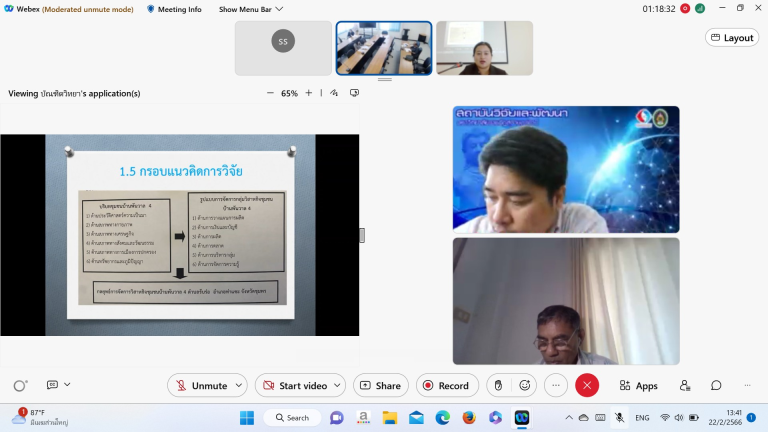
Task: Open the Layout options
Action: [731, 38]
